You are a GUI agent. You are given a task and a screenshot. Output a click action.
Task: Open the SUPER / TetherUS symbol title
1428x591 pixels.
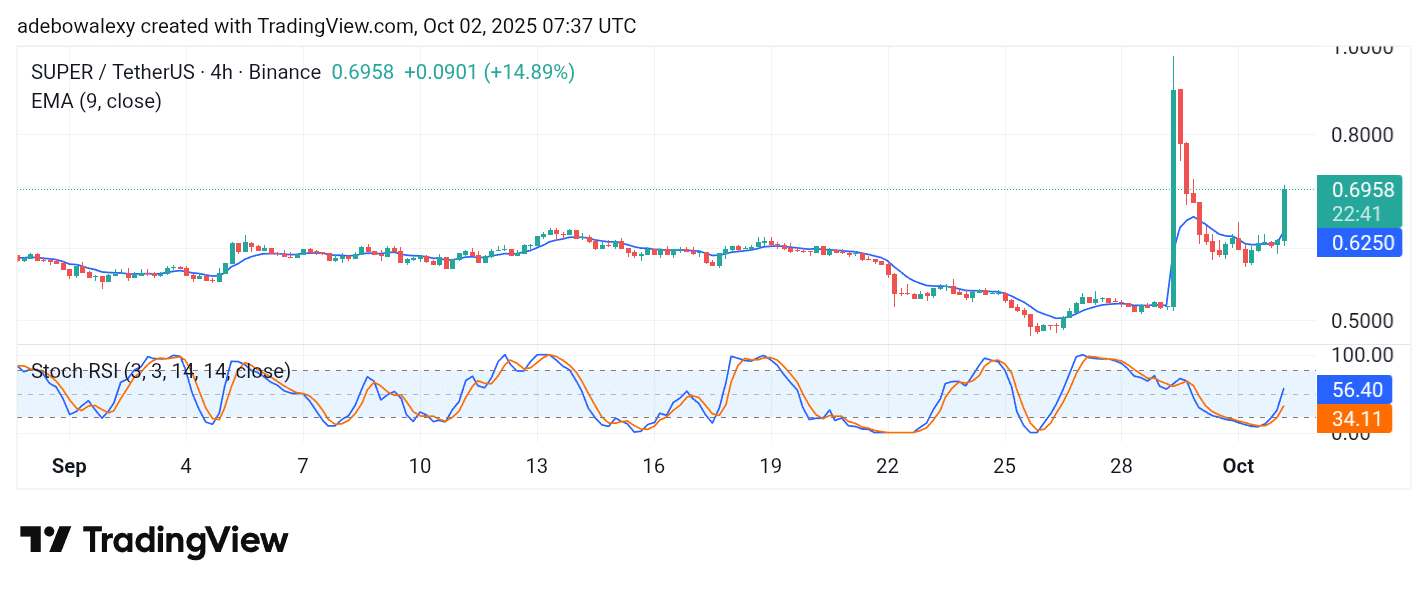(x=176, y=72)
